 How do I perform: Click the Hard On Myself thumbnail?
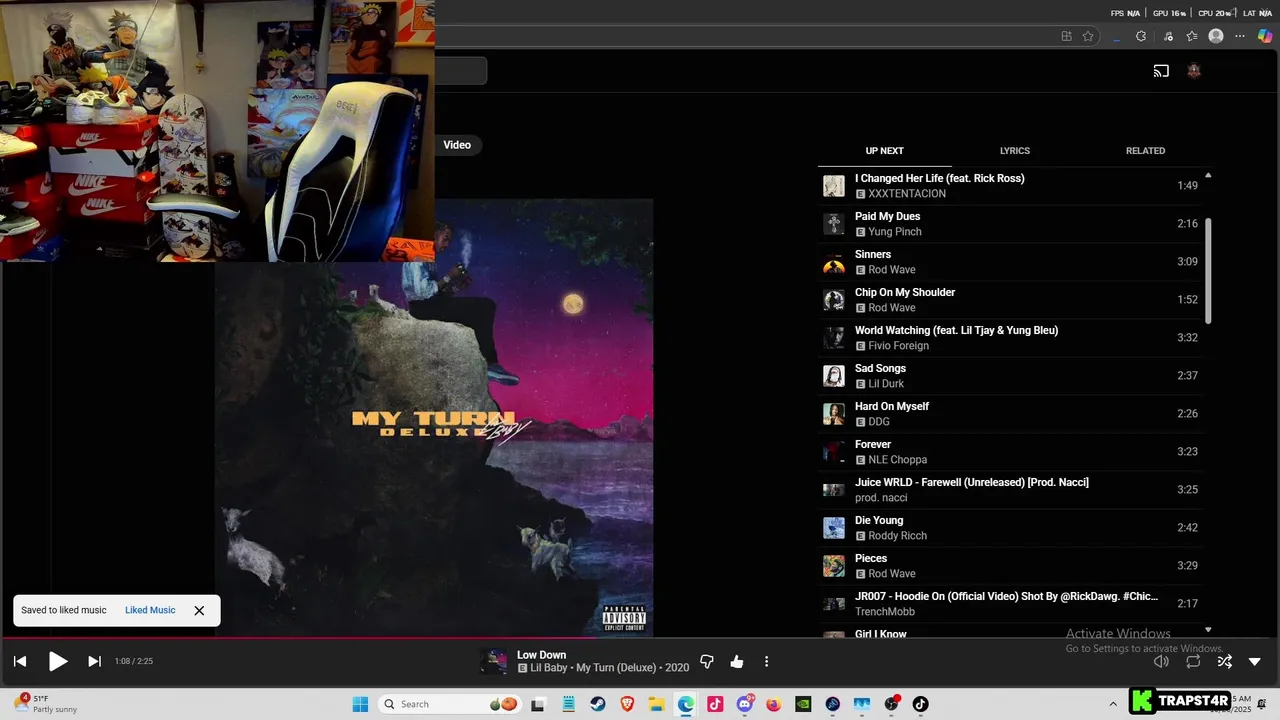click(834, 414)
